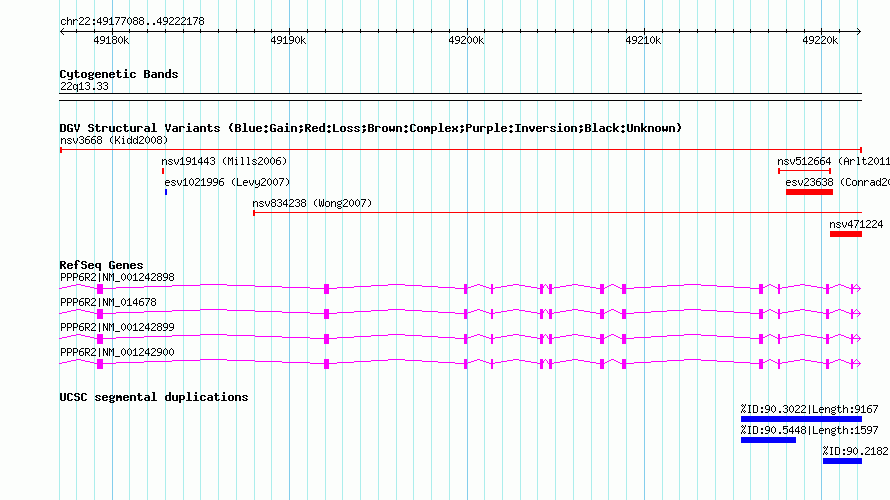Click blue bar under %ID:90.3022 duplication

coord(801,419)
